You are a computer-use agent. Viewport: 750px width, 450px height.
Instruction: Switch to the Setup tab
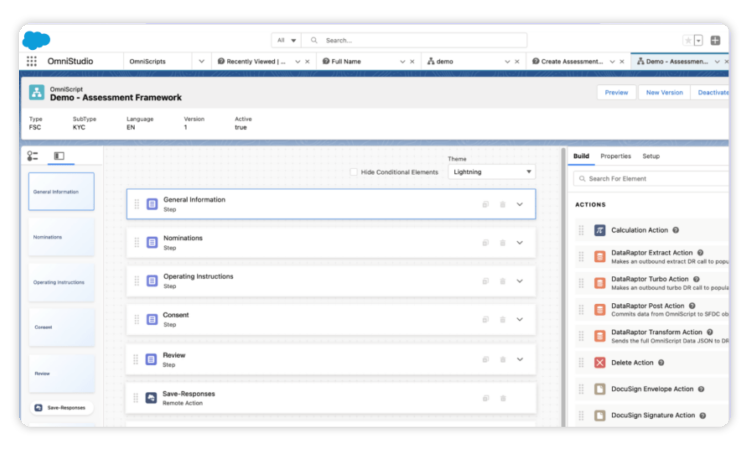[x=651, y=156]
